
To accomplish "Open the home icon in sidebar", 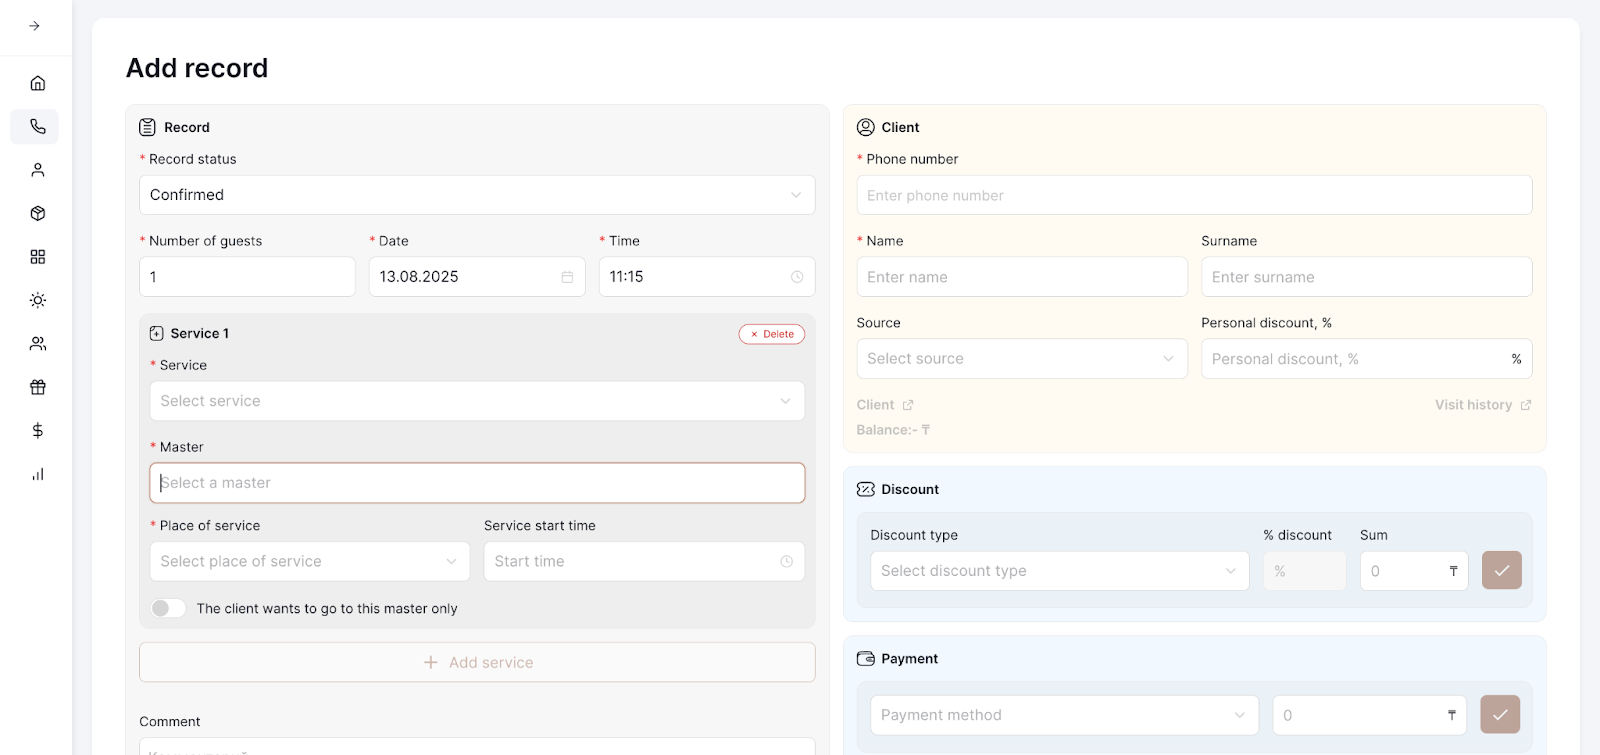I will click(x=38, y=83).
